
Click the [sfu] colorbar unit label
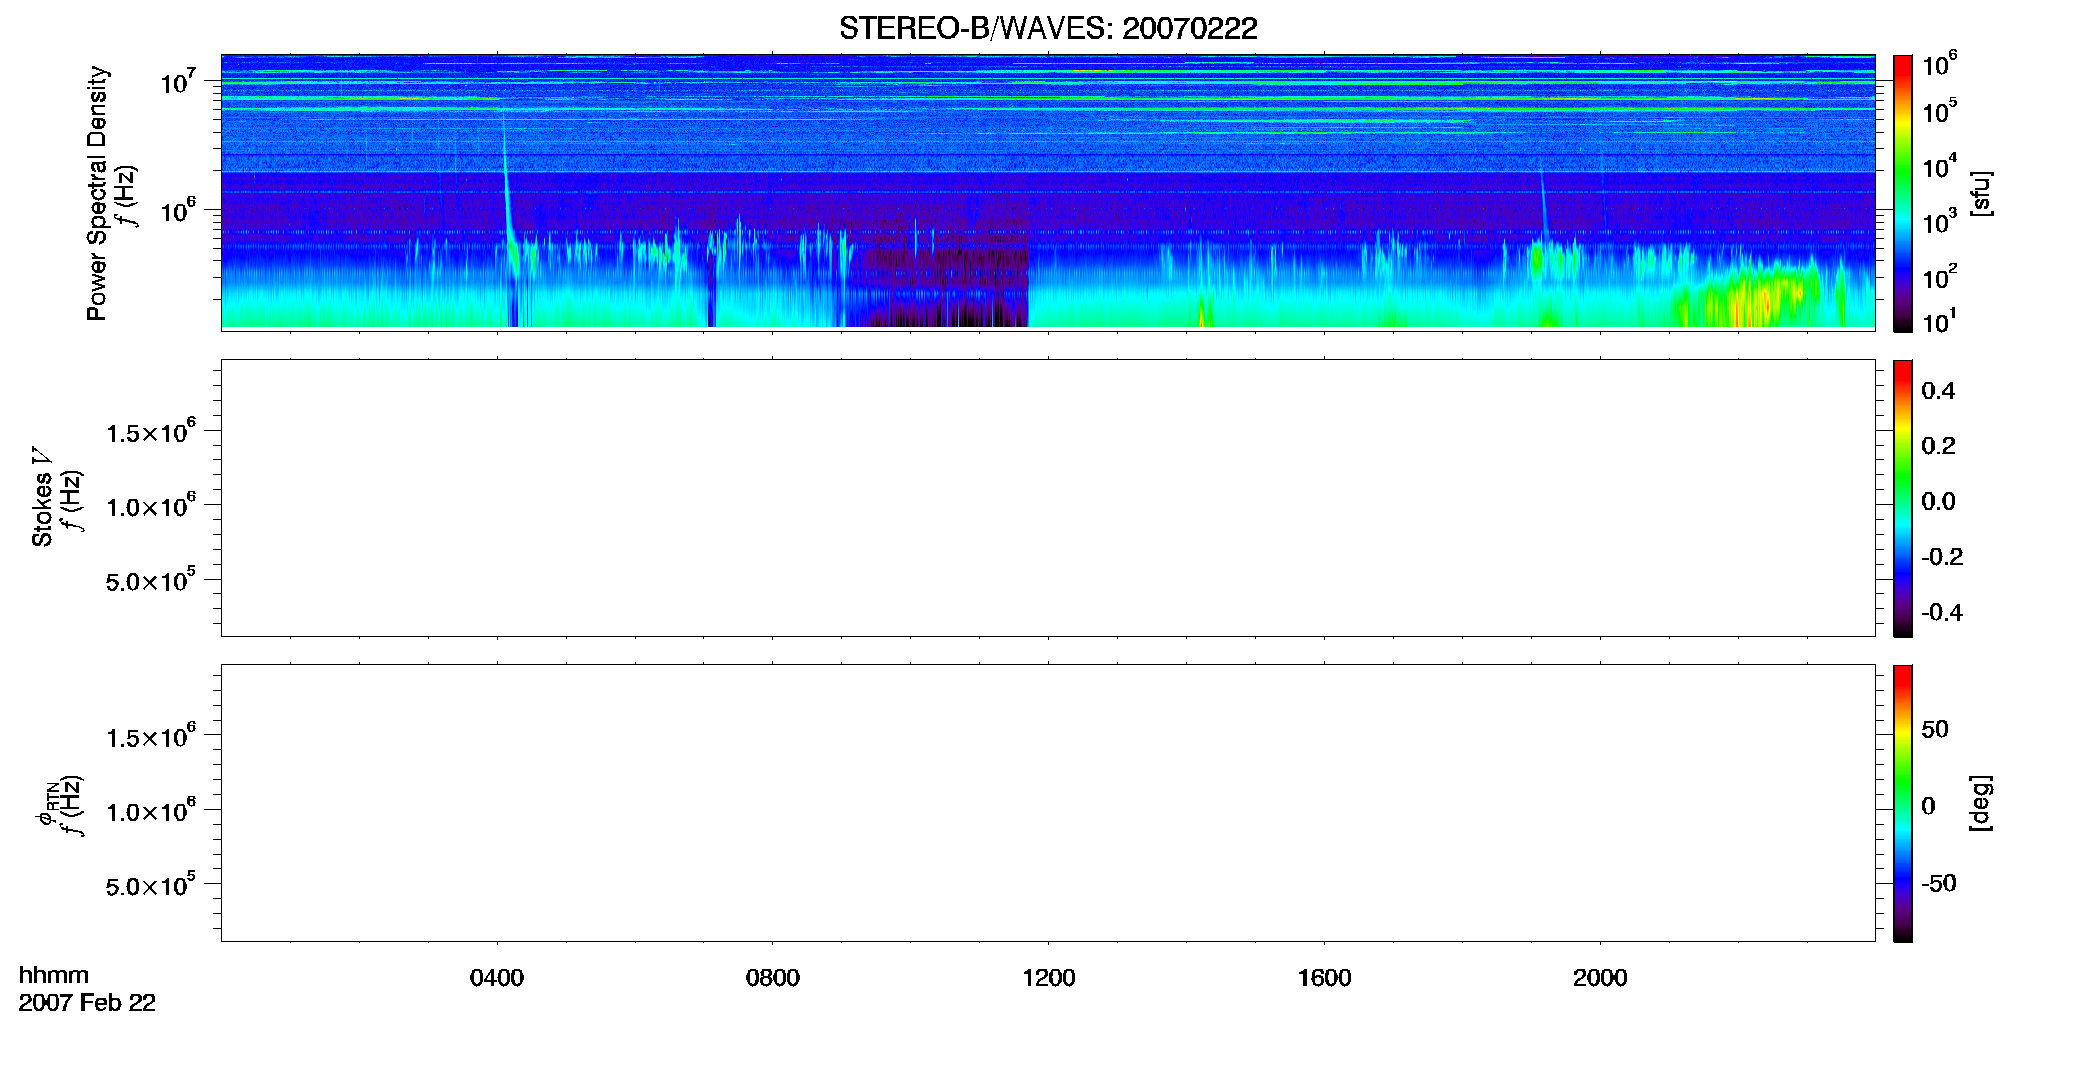pyautogui.click(x=1981, y=193)
